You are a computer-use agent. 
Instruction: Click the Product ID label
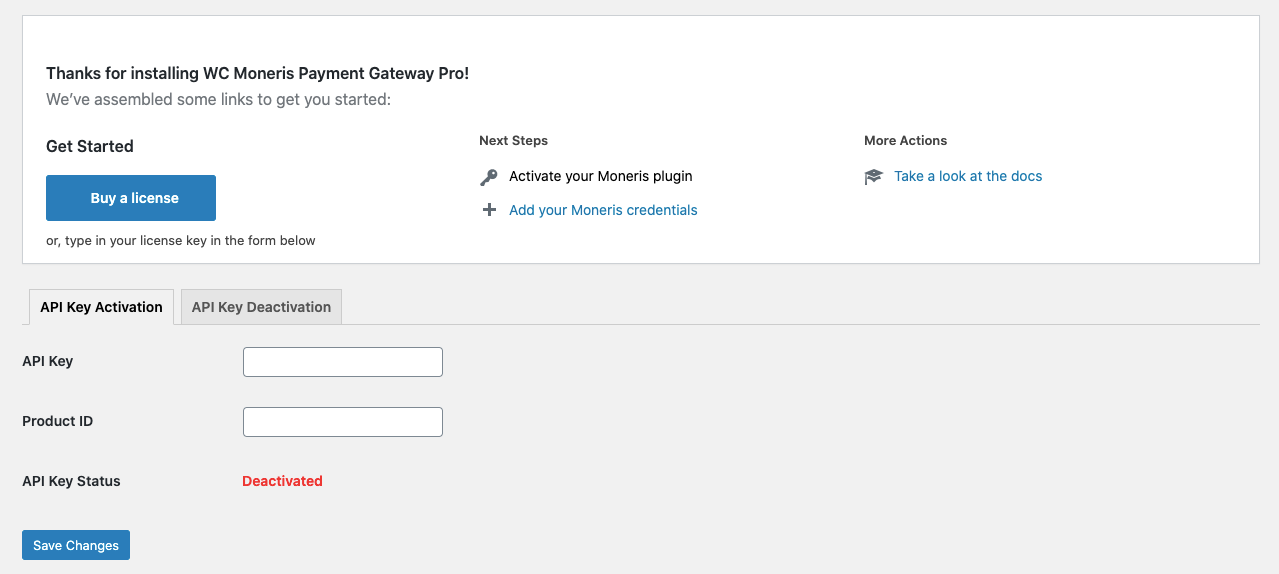57,421
